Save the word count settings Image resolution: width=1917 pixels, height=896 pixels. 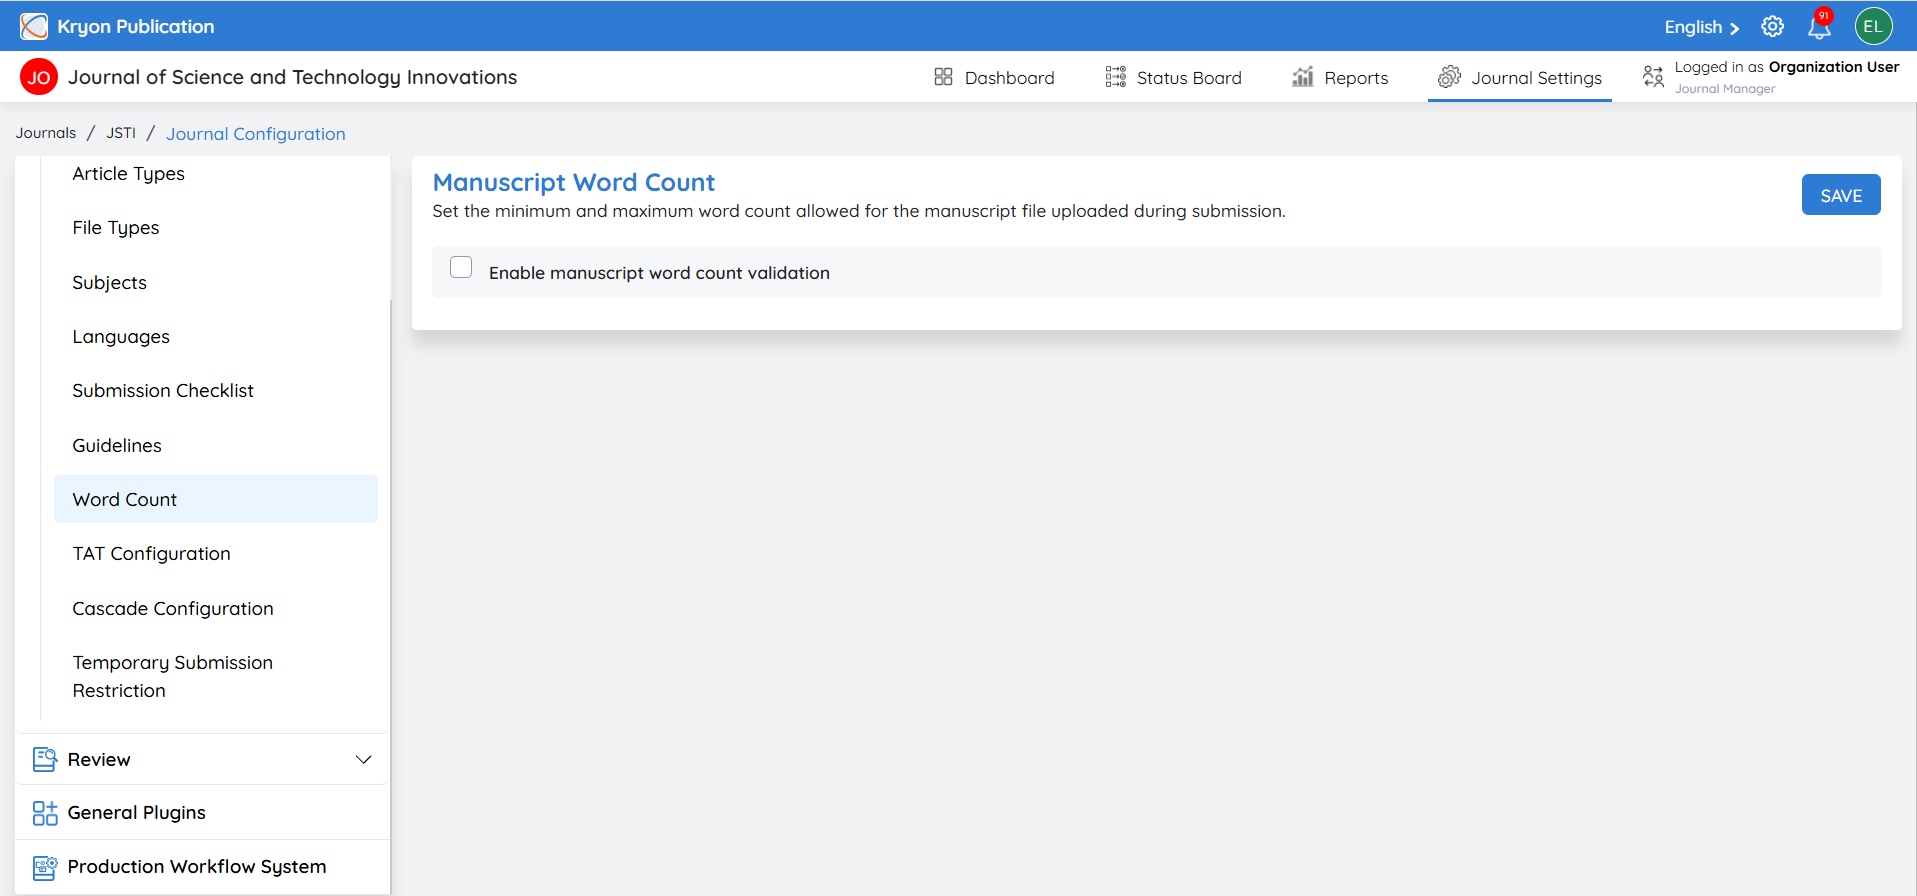(x=1841, y=195)
